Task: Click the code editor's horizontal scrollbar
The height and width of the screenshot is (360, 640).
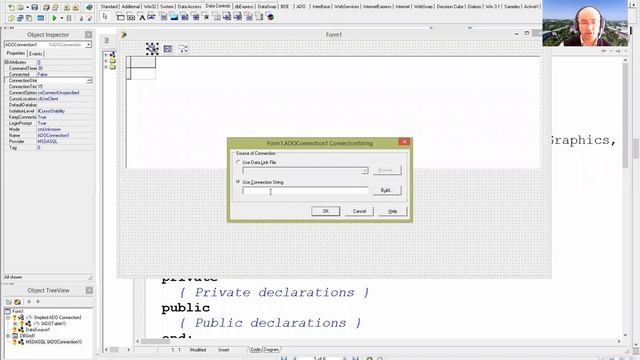Action: point(378,341)
